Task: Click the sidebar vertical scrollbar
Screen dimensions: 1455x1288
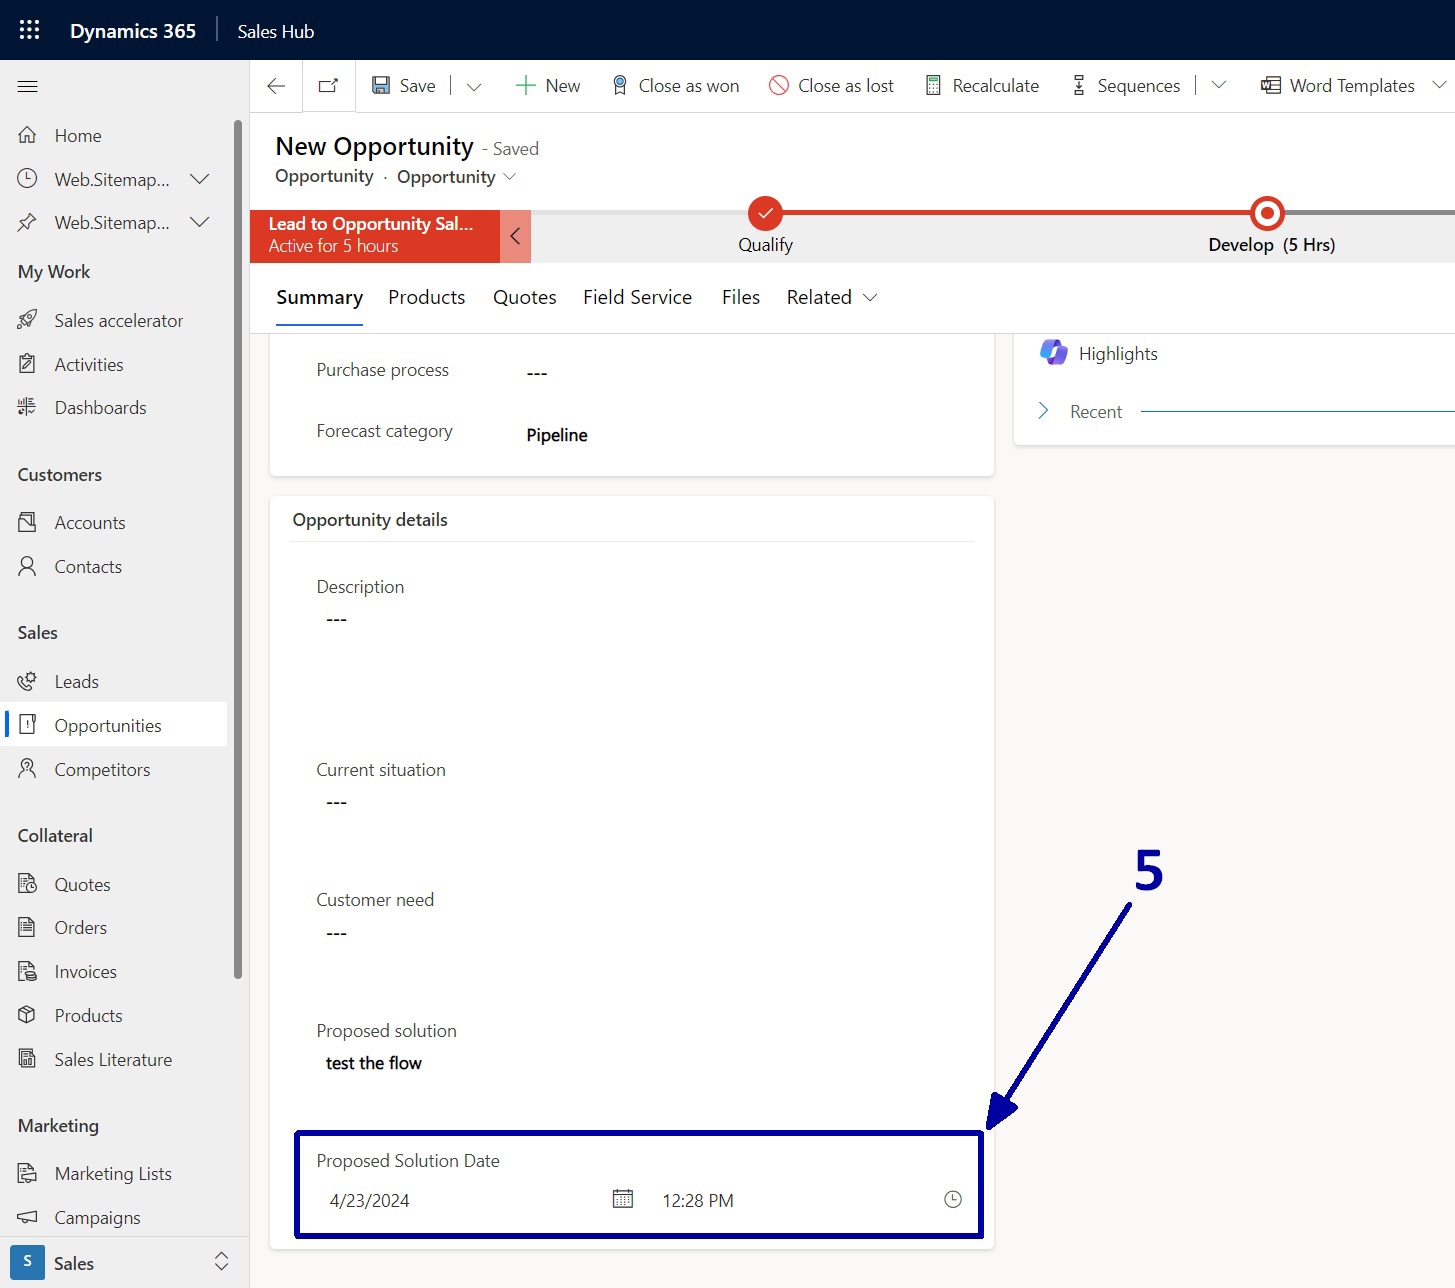Action: [238, 550]
